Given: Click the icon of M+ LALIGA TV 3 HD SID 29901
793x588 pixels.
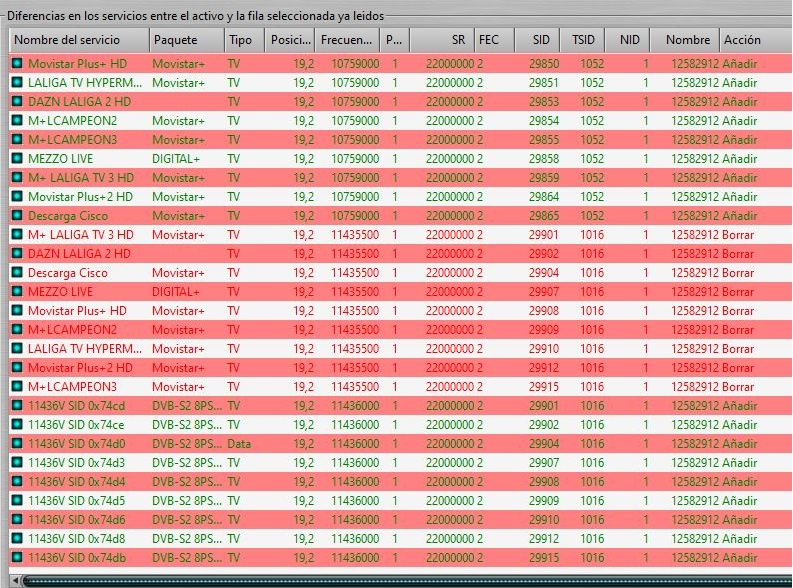Looking at the screenshot, I should click(17, 235).
